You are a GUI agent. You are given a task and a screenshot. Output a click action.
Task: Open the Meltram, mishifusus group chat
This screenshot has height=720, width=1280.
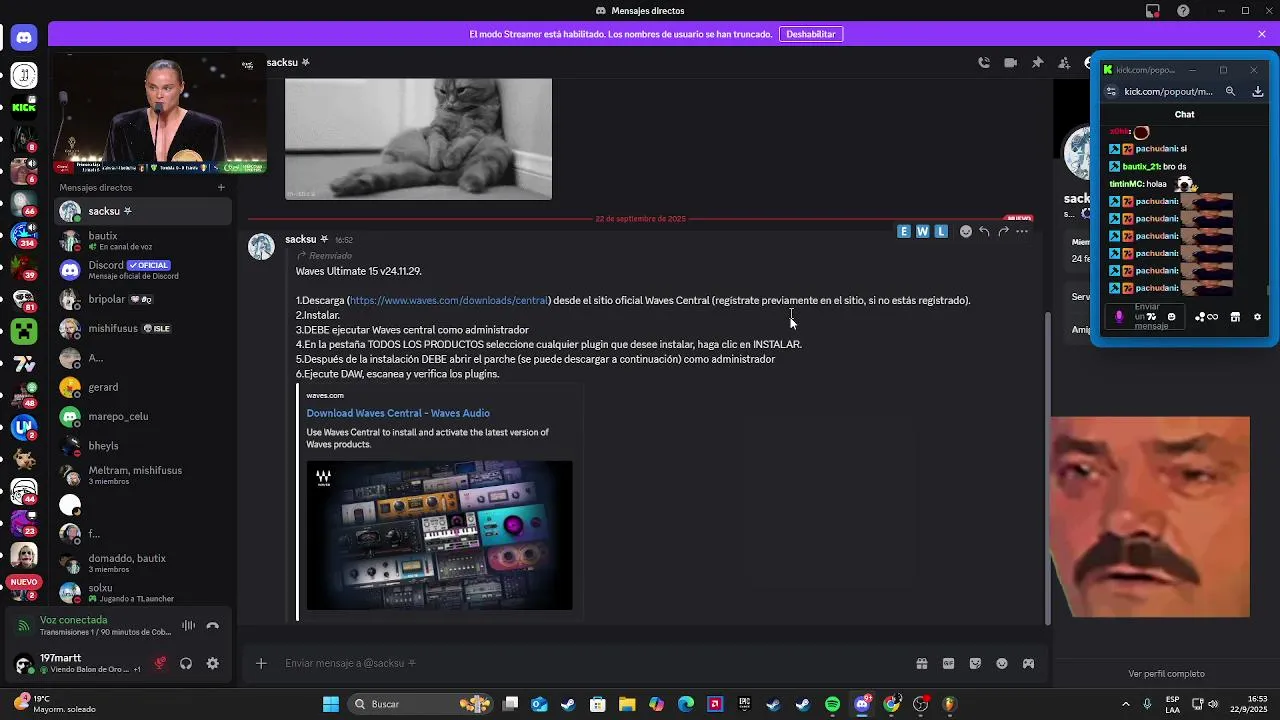tap(144, 475)
